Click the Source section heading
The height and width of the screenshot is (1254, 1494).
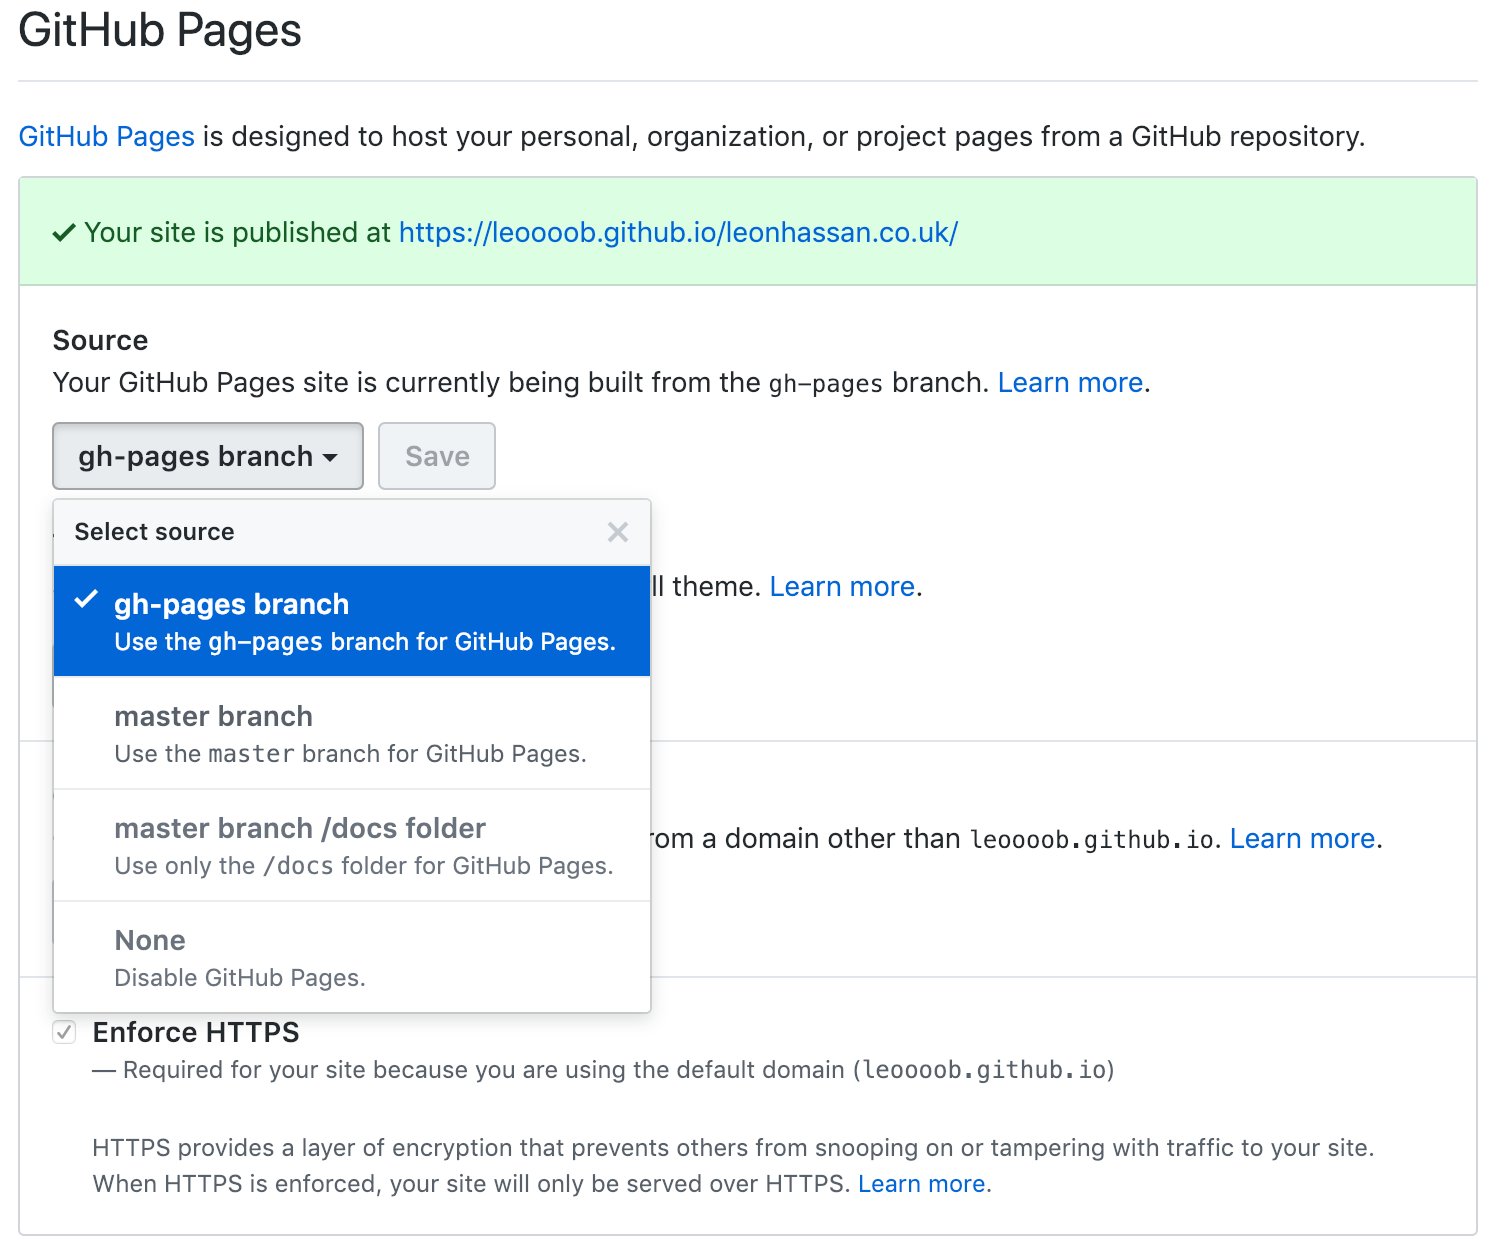point(101,340)
